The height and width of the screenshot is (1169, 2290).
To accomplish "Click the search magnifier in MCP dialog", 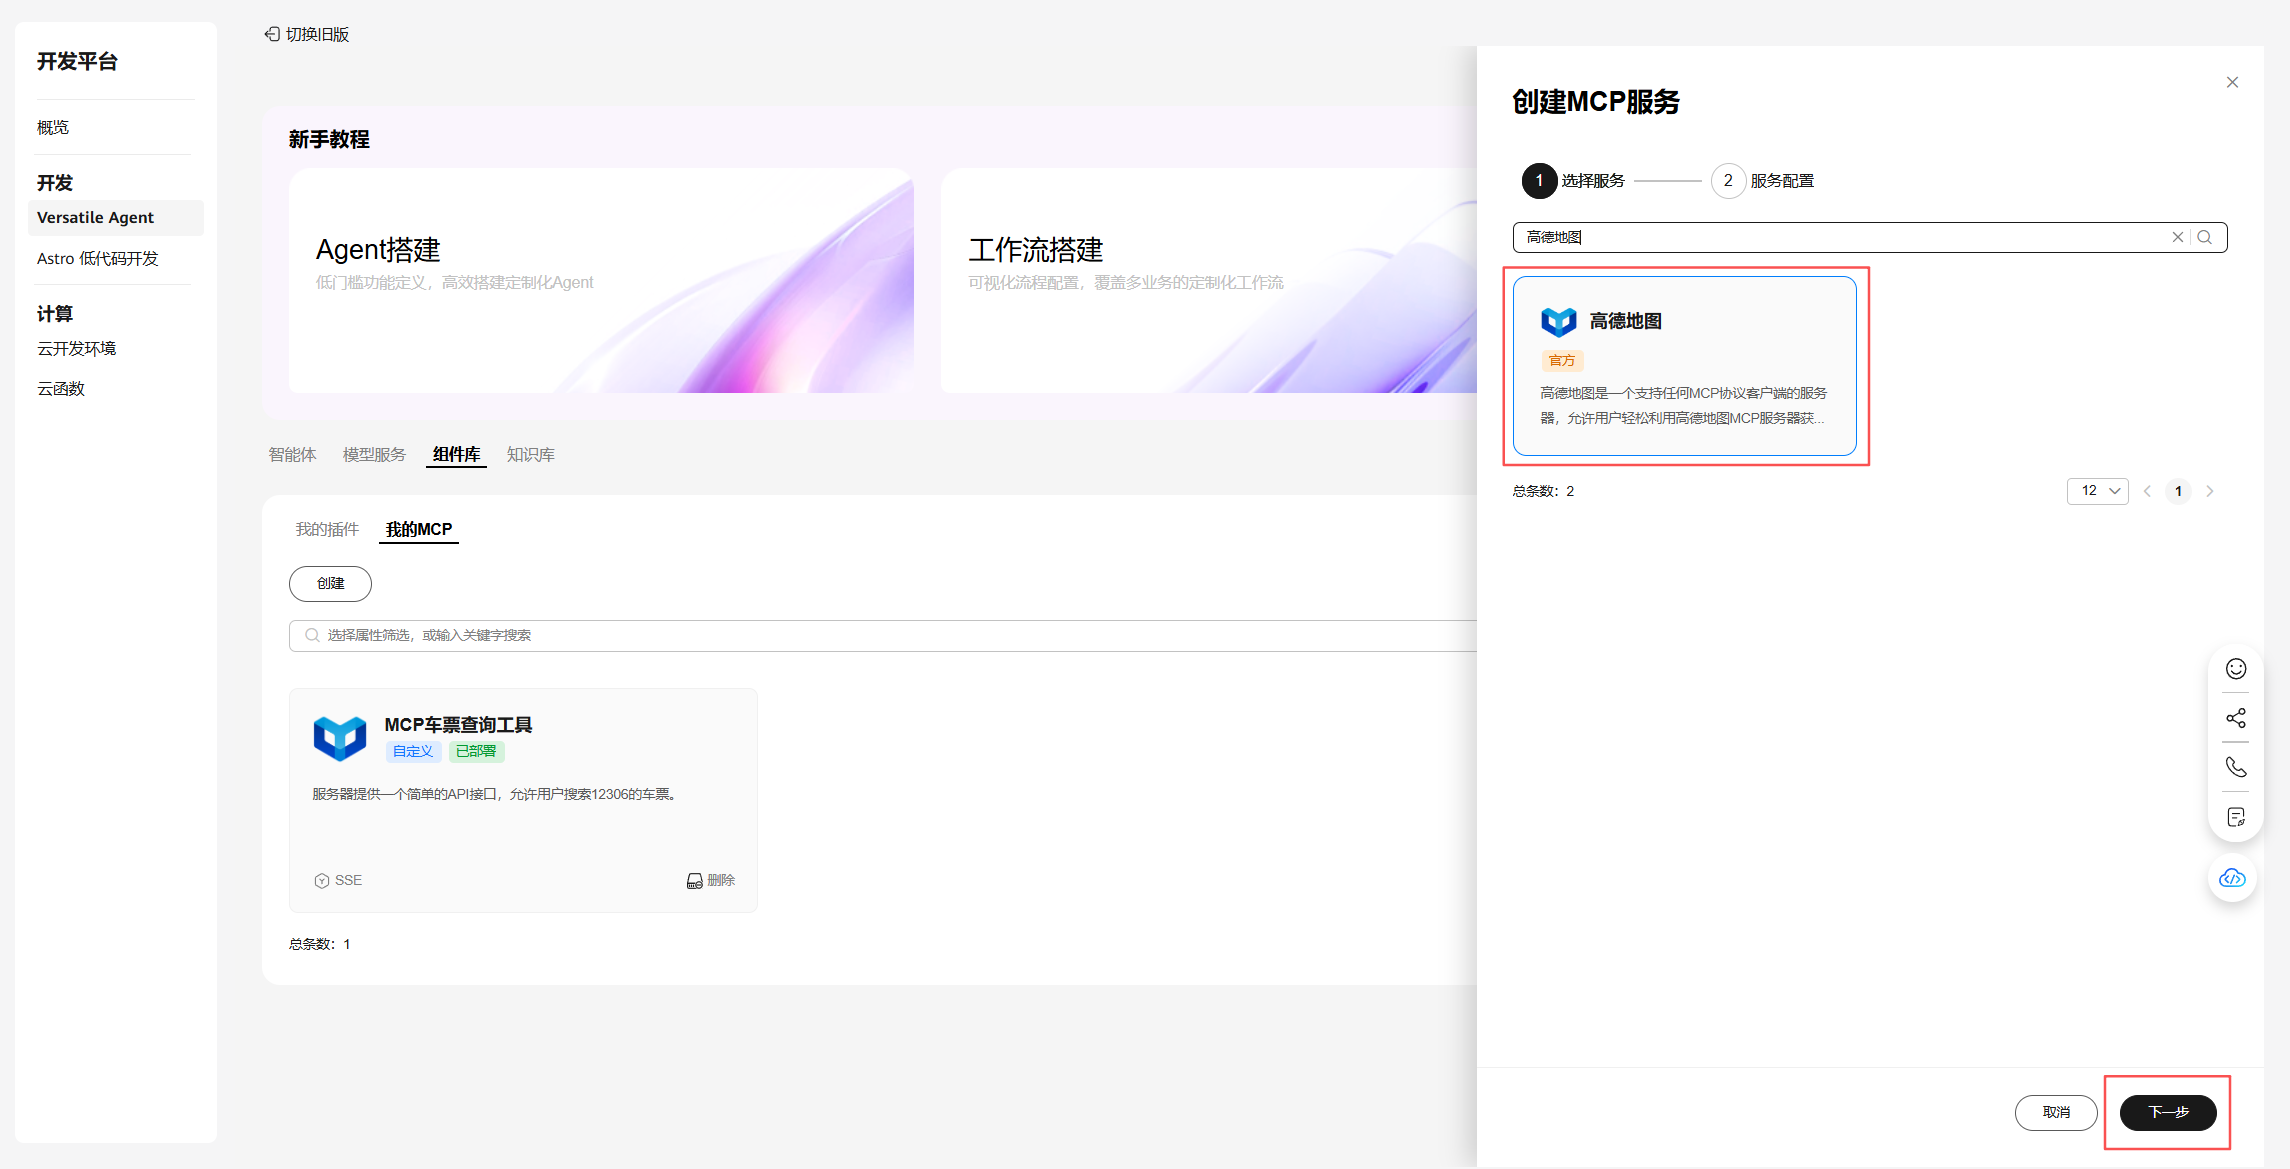I will 2205,237.
